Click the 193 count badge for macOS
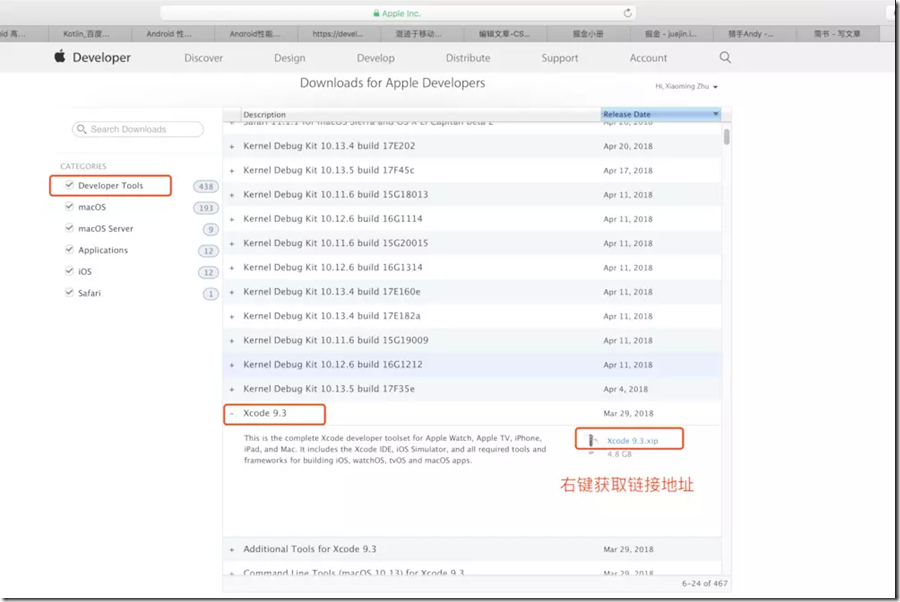The image size is (900, 602). click(205, 208)
